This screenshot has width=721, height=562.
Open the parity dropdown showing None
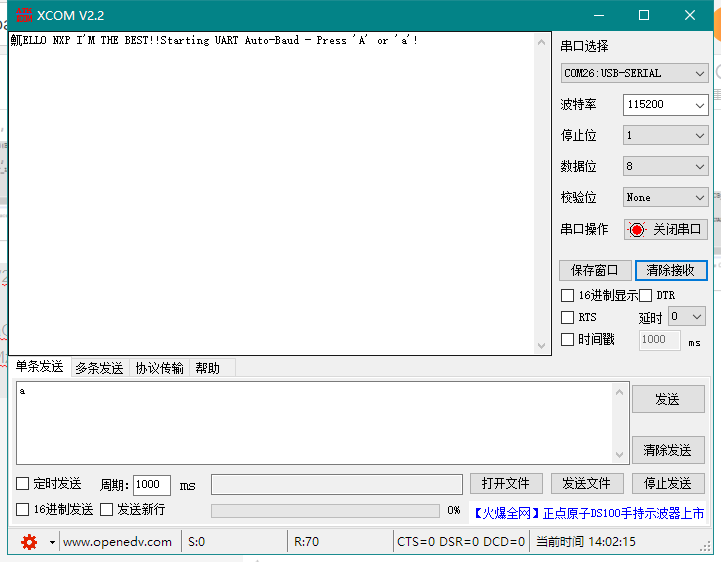[665, 197]
